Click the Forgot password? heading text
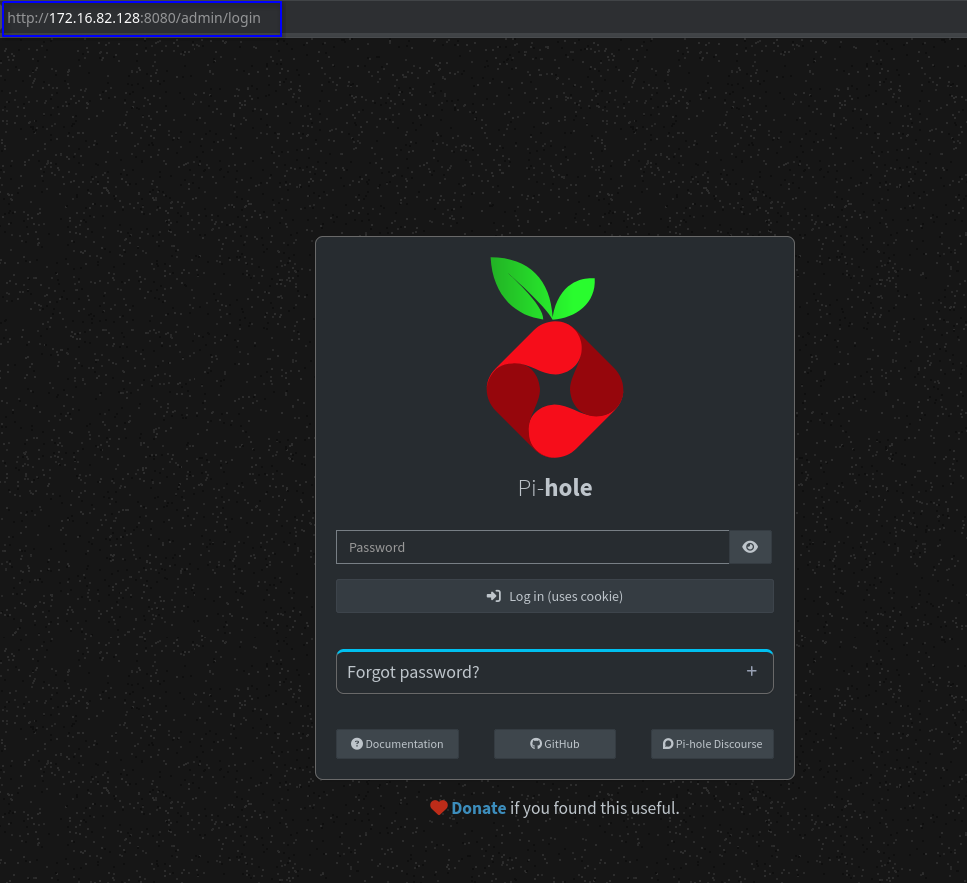The image size is (967, 883). [x=413, y=672]
